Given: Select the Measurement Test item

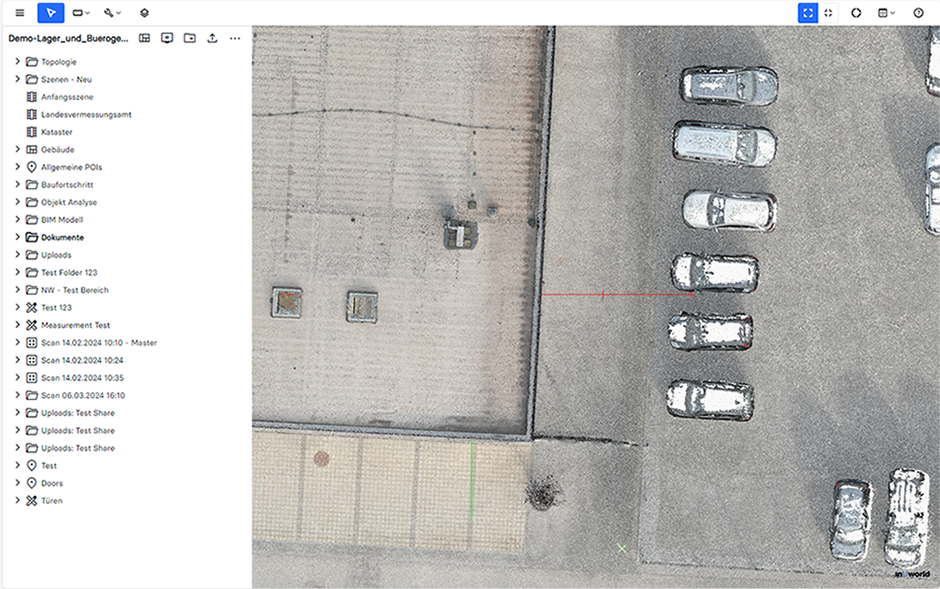Looking at the screenshot, I should 75,325.
